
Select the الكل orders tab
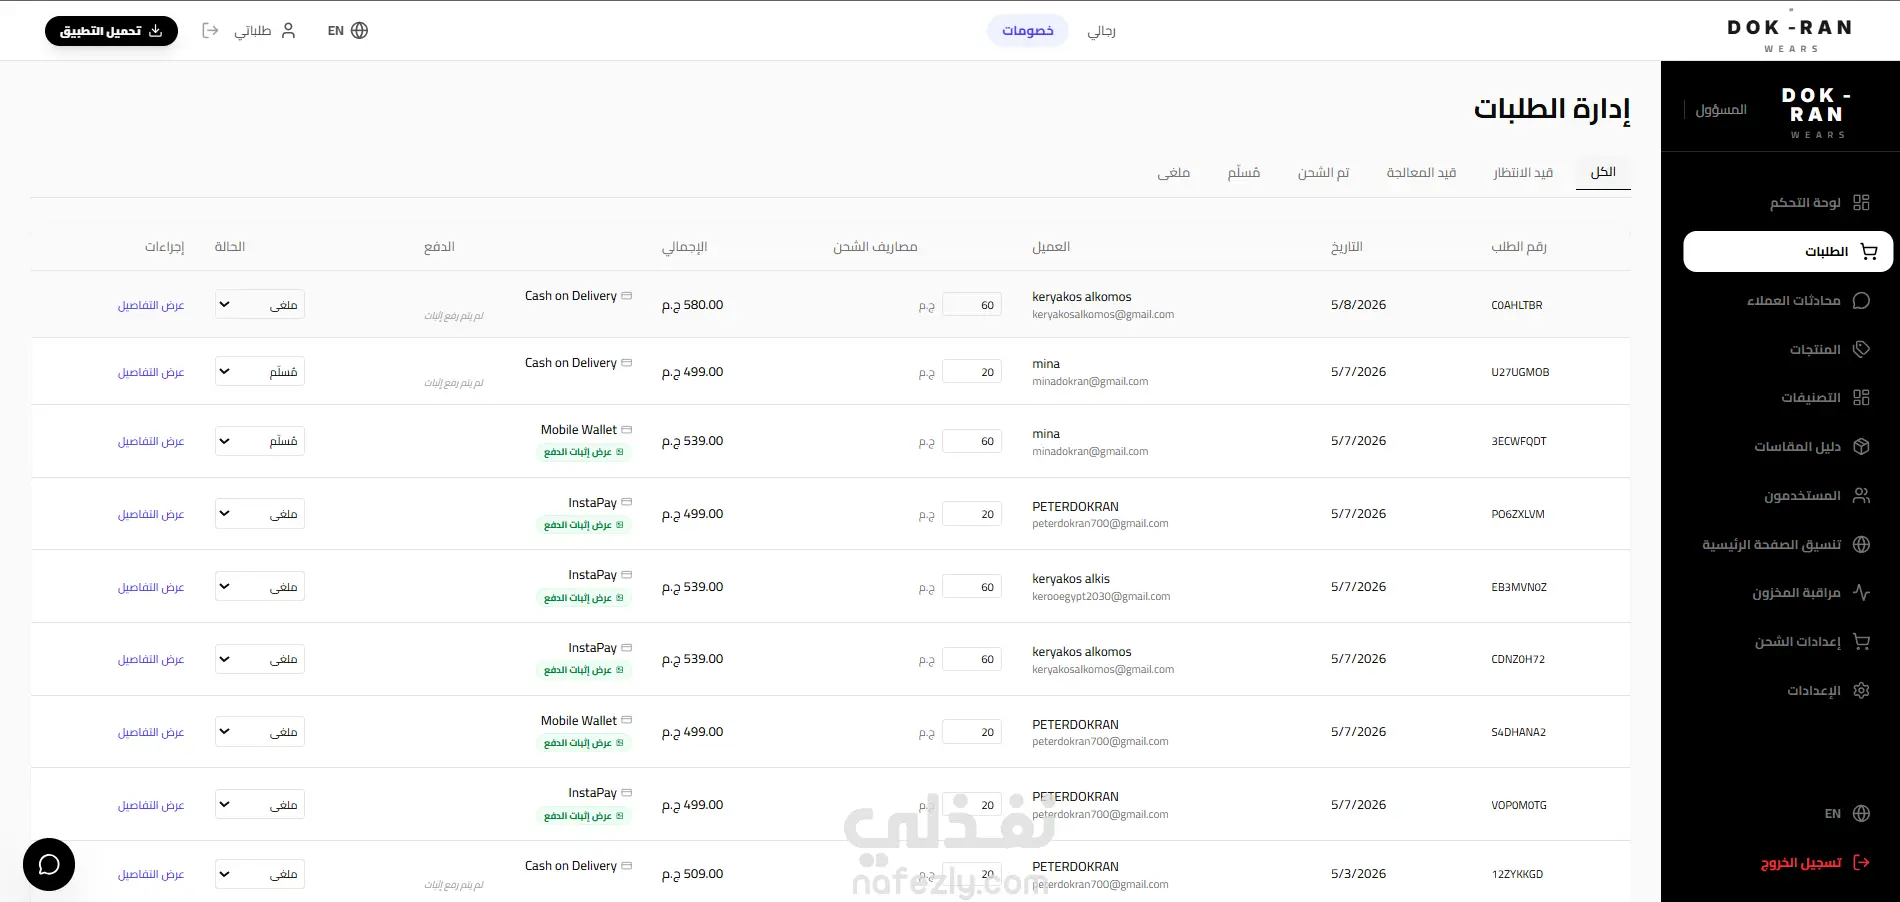click(x=1603, y=172)
